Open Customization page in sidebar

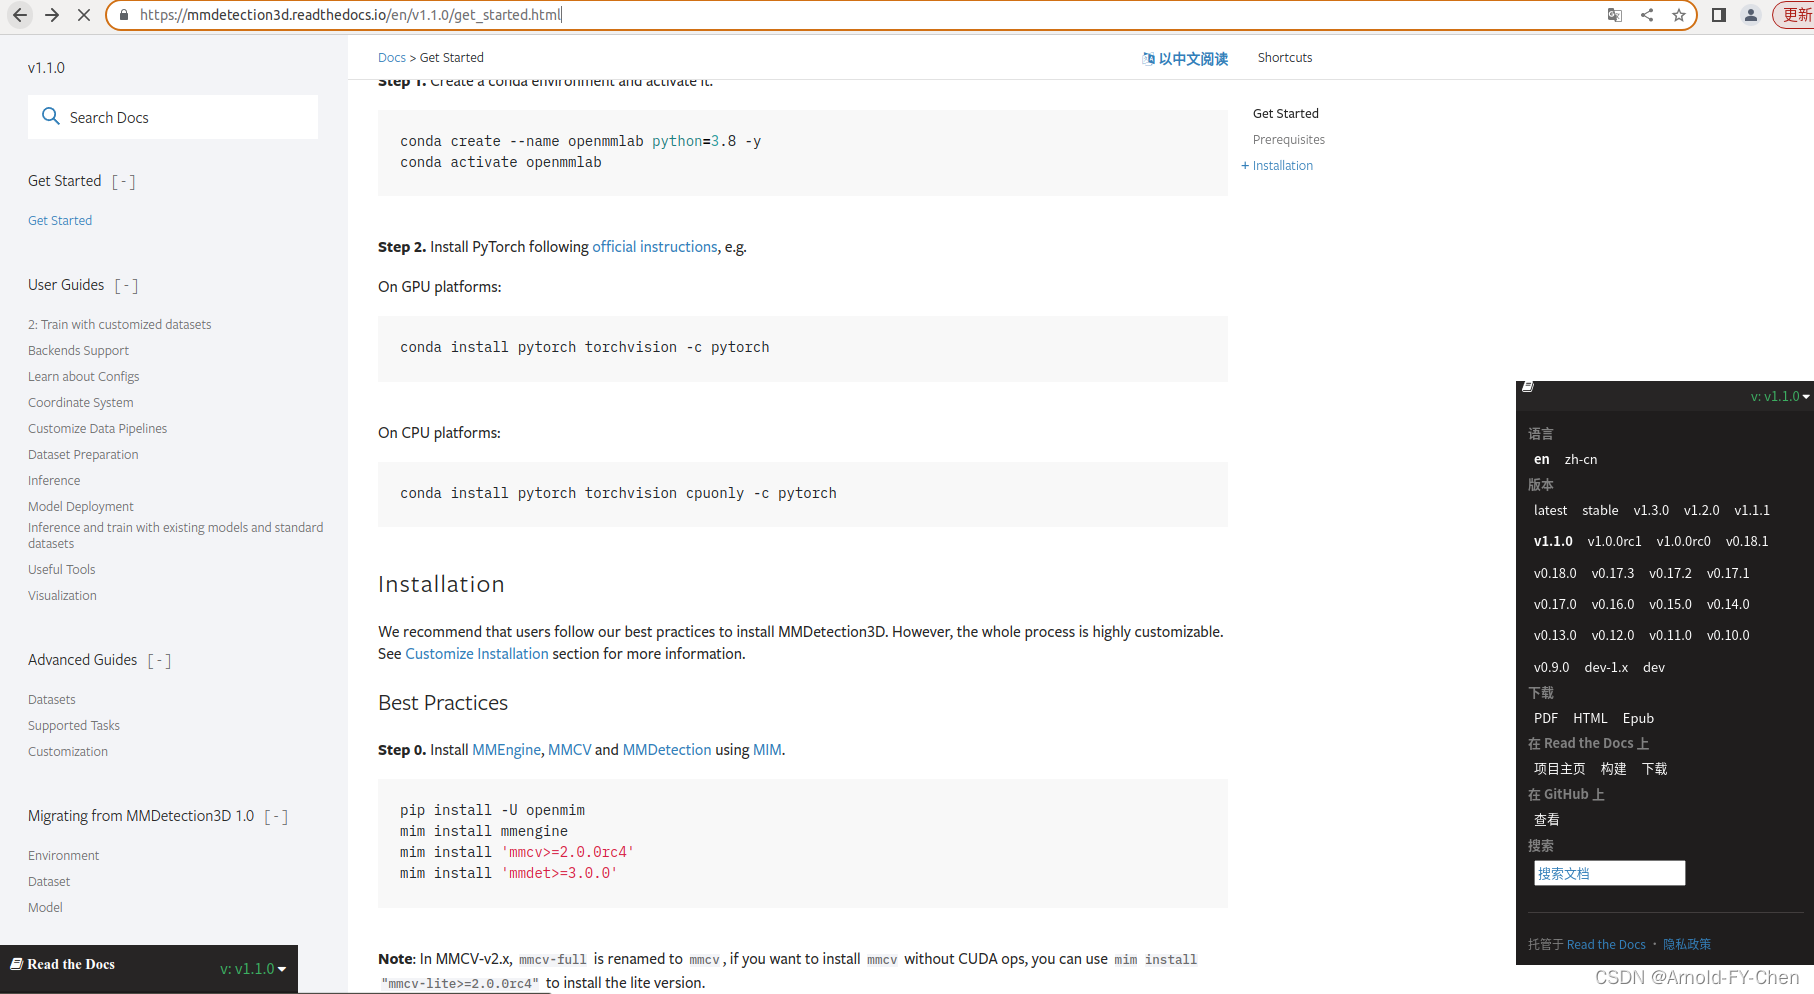tap(67, 751)
